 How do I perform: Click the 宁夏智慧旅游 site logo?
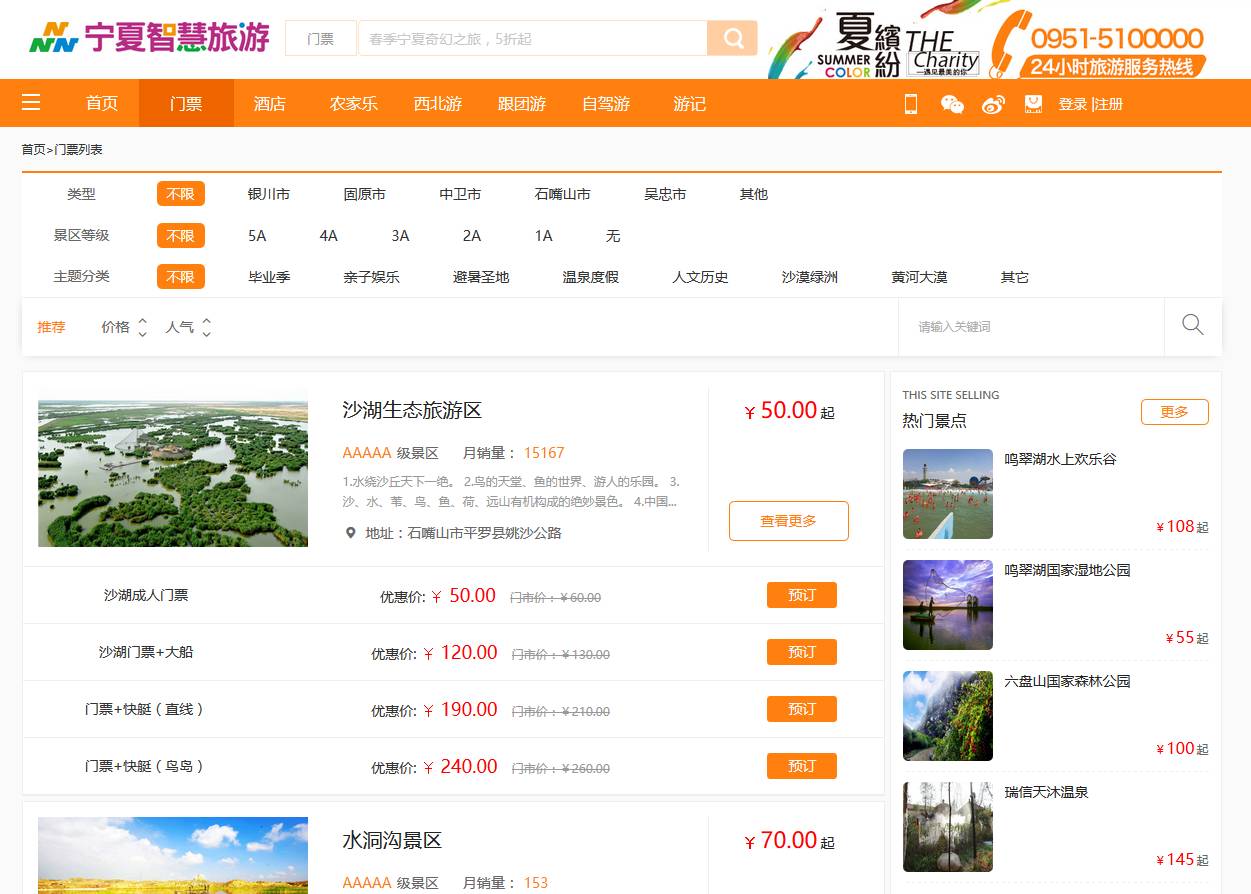[x=150, y=38]
